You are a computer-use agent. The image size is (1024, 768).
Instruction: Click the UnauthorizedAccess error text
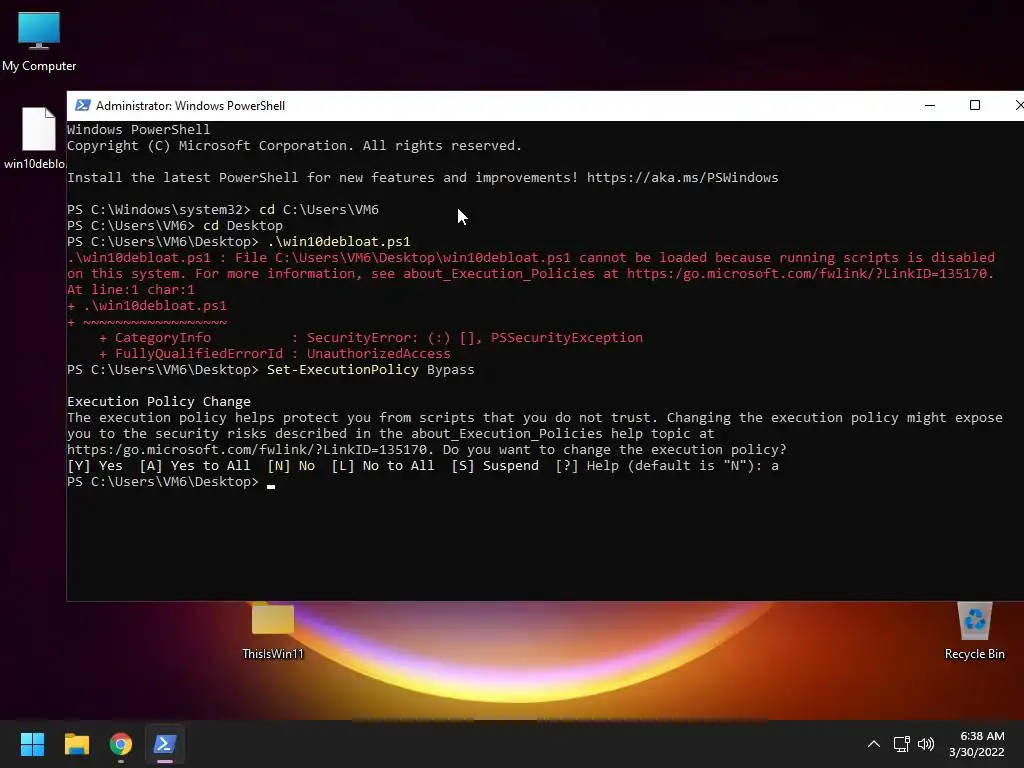pyautogui.click(x=379, y=354)
